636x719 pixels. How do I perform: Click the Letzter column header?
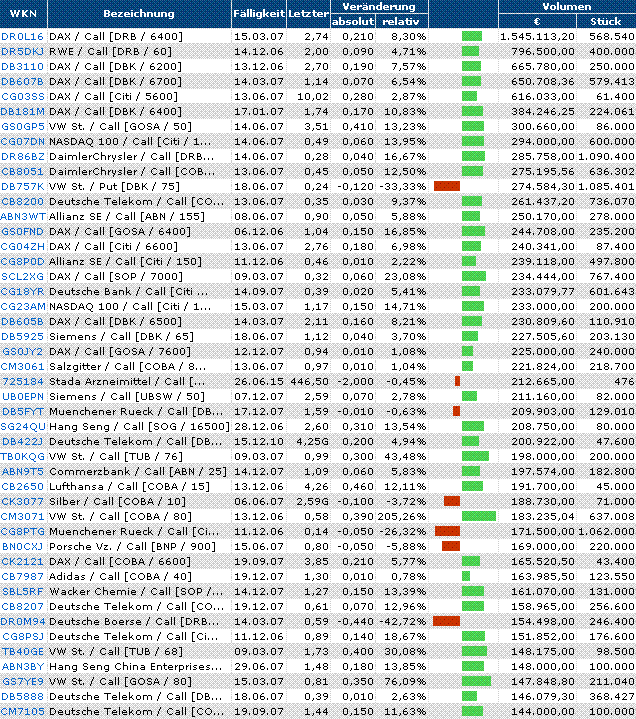[x=308, y=14]
